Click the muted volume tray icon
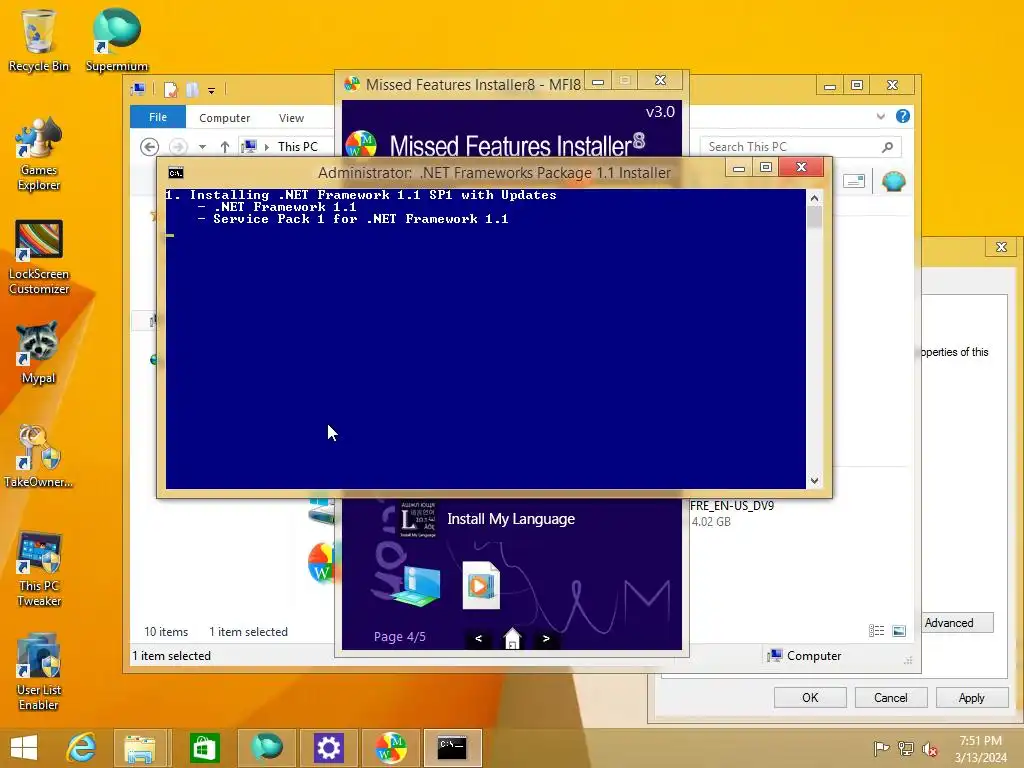This screenshot has height=768, width=1024. click(930, 749)
